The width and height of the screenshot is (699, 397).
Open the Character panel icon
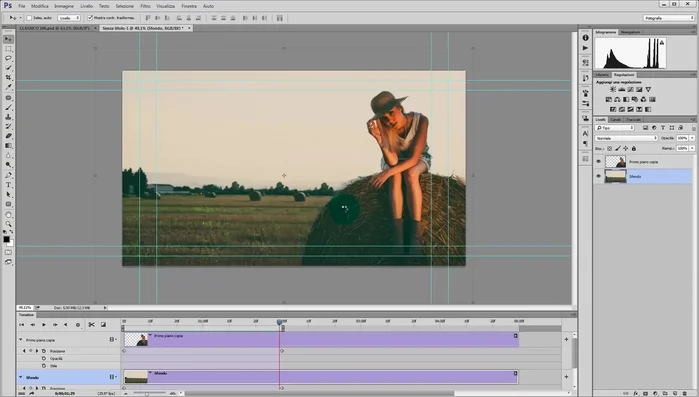pyautogui.click(x=585, y=133)
